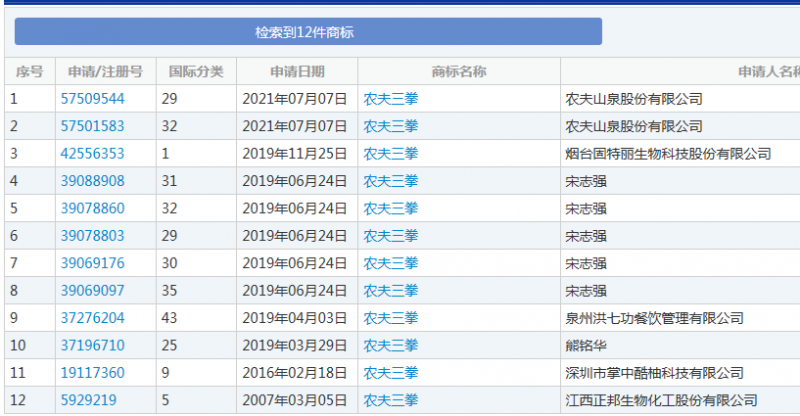The height and width of the screenshot is (416, 800).
Task: Select applicant 熊铭华 in row 10
Action: 586,346
